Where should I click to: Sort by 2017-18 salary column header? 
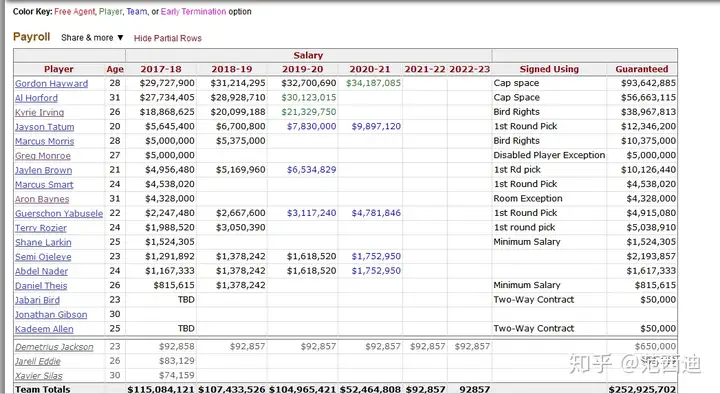[x=161, y=69]
